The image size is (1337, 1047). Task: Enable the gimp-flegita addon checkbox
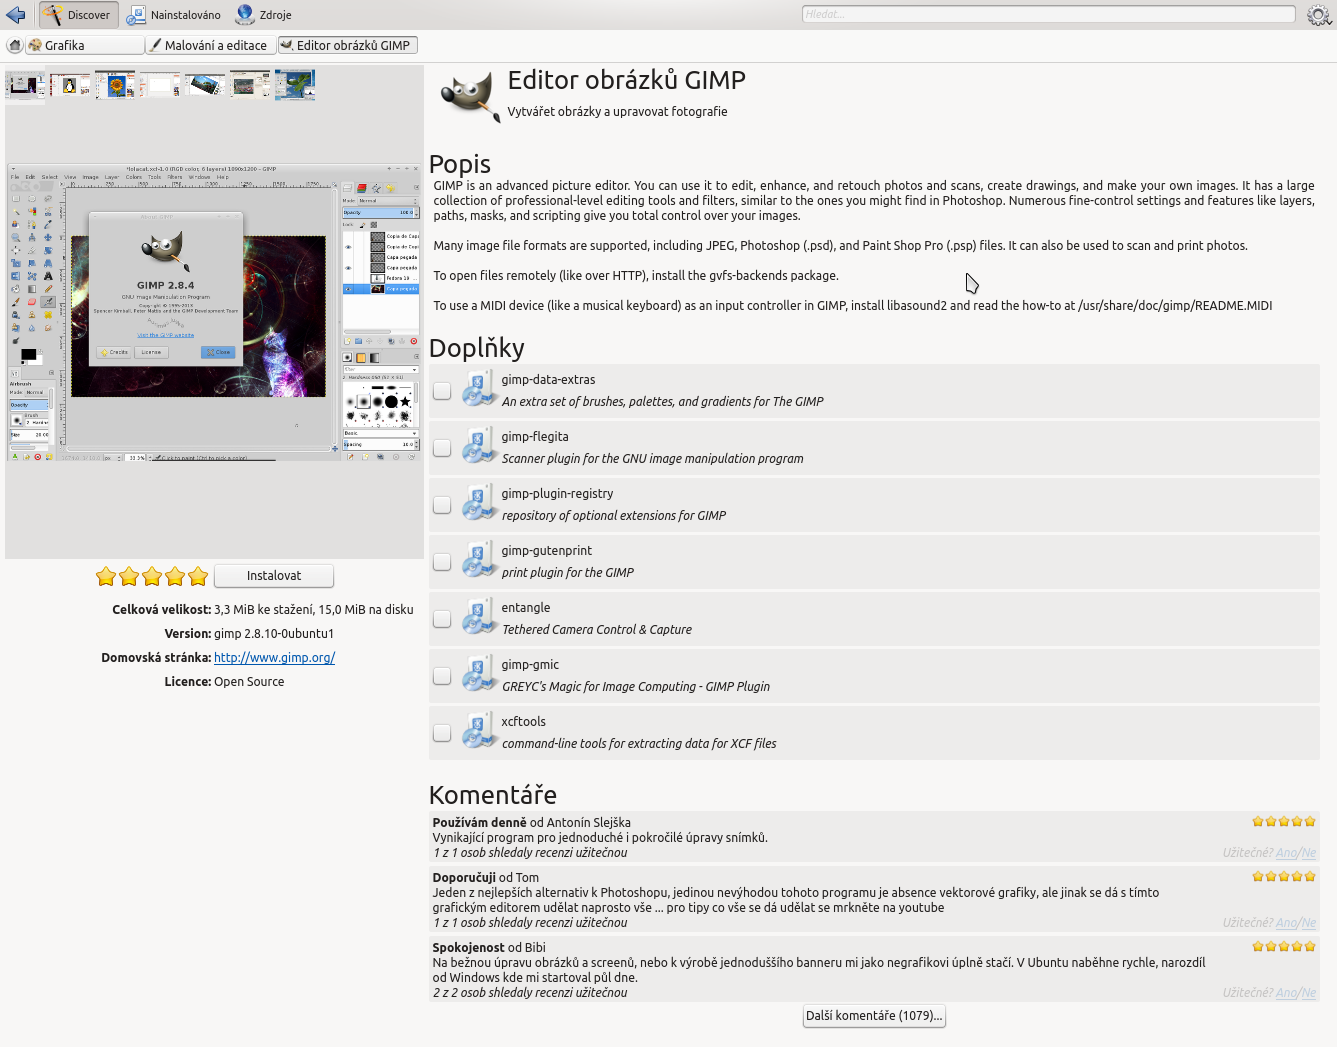(442, 448)
